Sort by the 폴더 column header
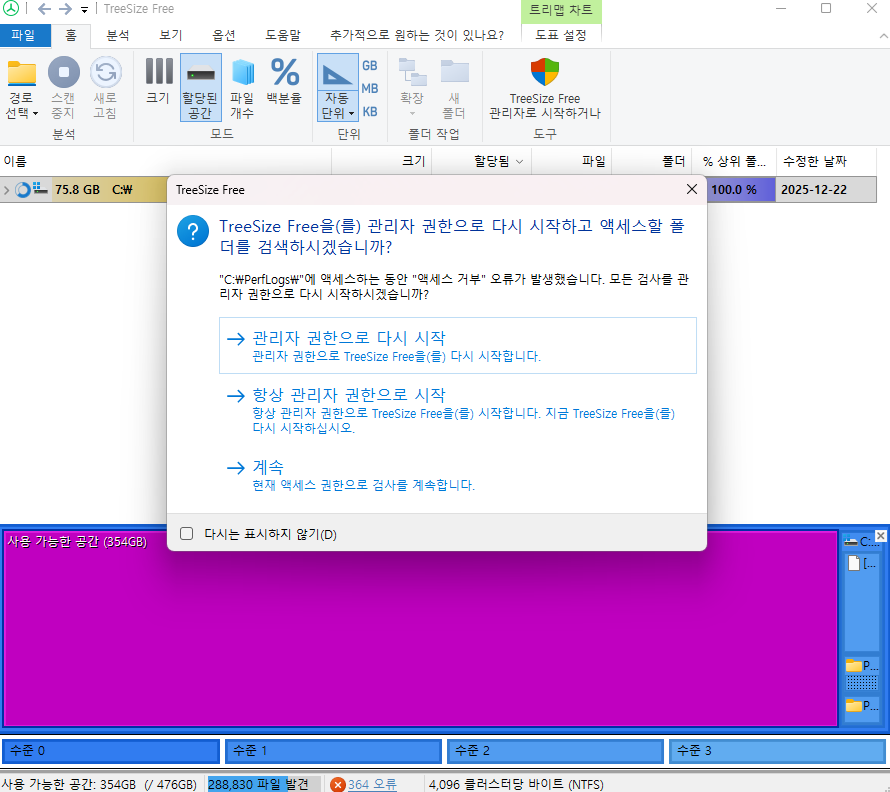The width and height of the screenshot is (890, 792). [x=652, y=161]
